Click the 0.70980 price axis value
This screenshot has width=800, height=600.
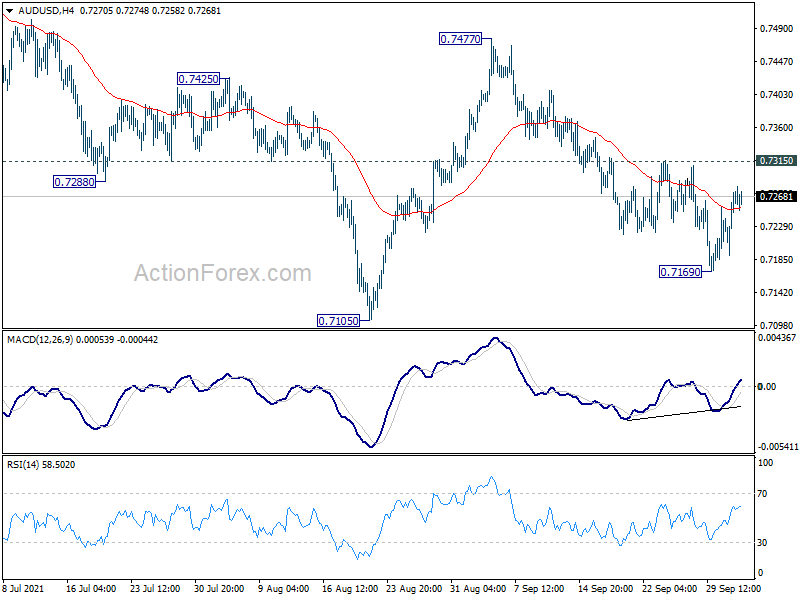click(777, 326)
